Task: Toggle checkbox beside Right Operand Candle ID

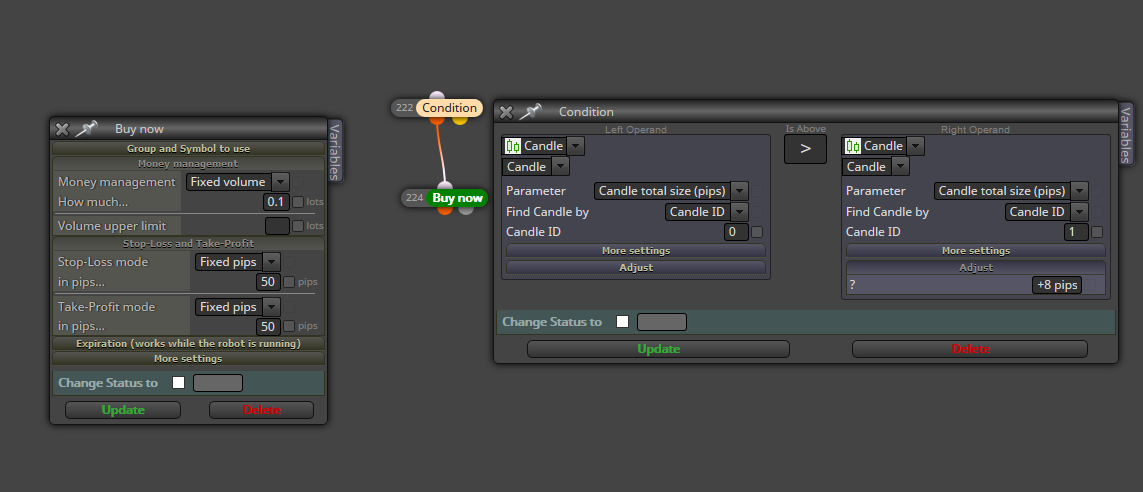Action: click(1097, 233)
